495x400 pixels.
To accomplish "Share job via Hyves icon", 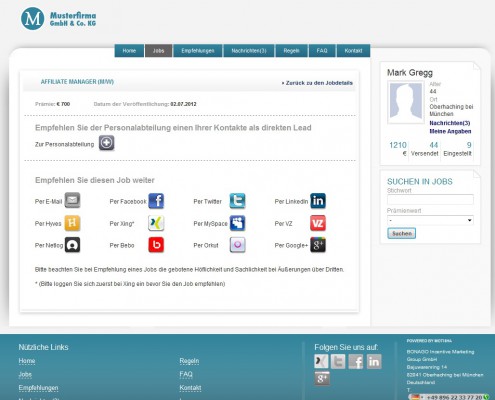I will pos(72,223).
